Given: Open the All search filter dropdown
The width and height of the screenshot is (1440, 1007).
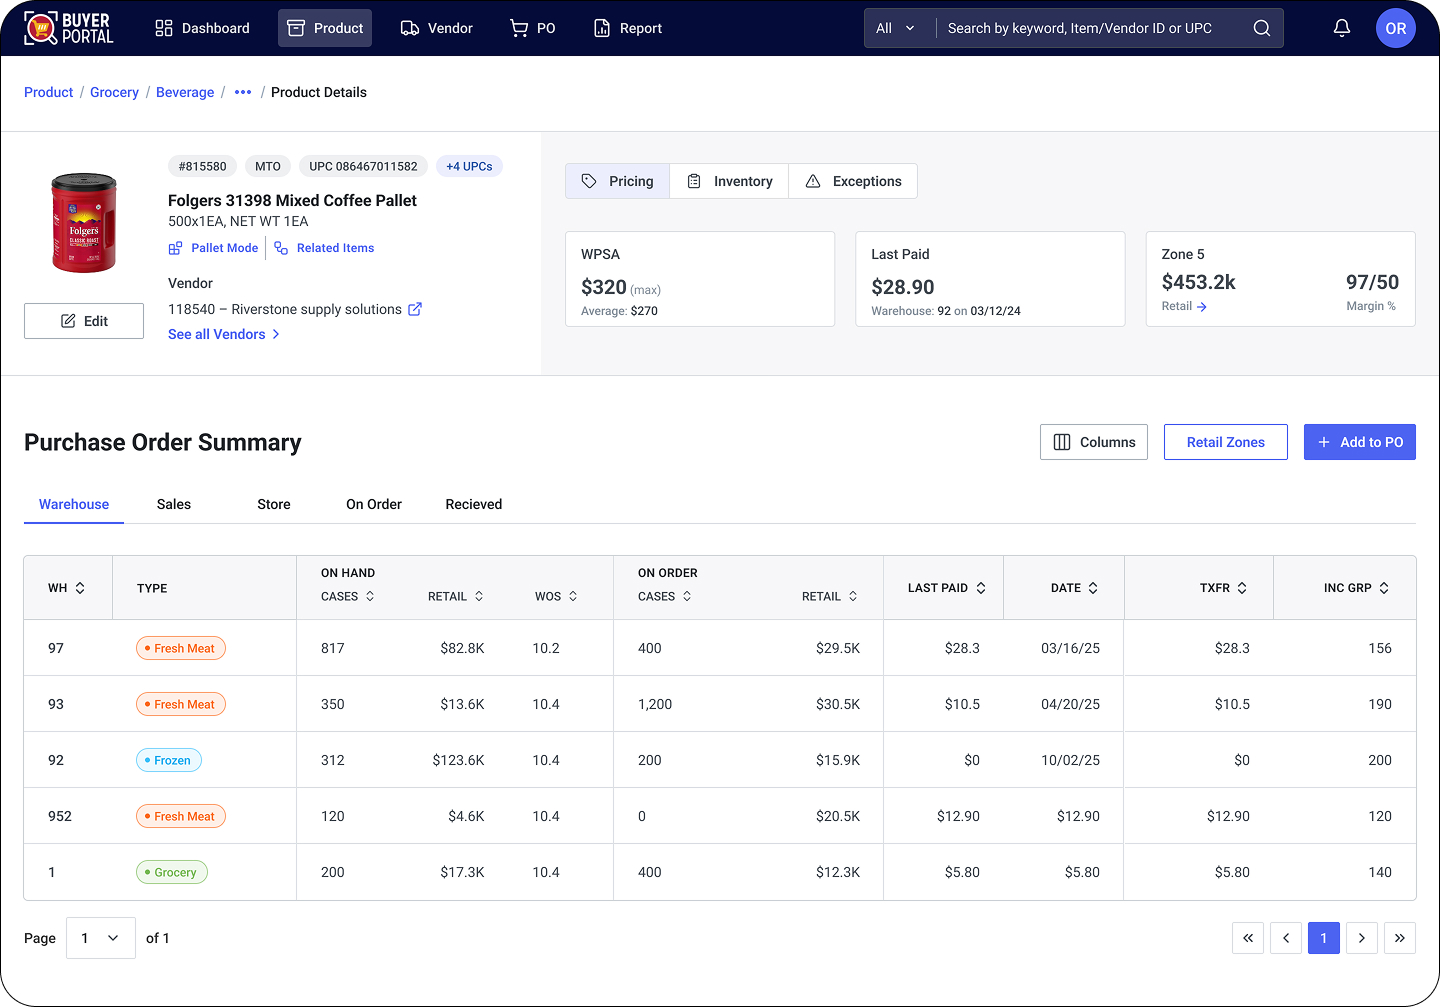Looking at the screenshot, I should click(x=895, y=28).
